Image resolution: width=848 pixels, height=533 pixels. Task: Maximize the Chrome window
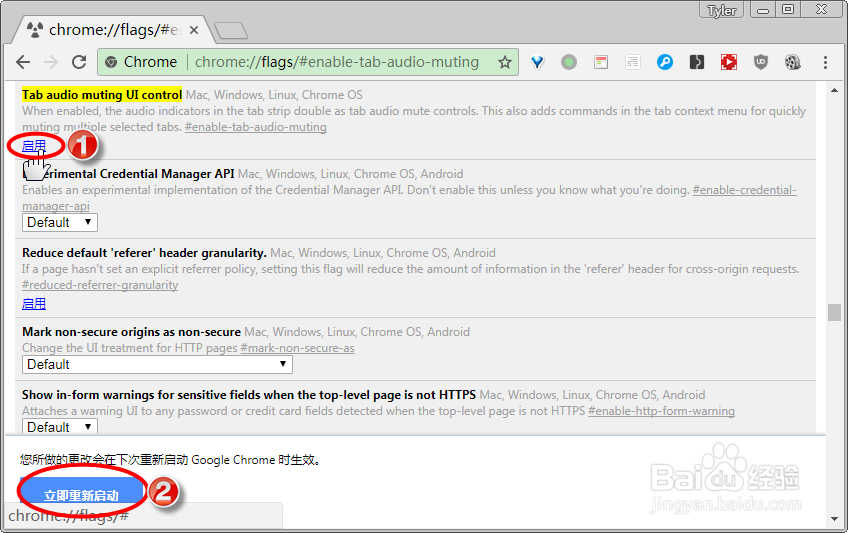[788, 10]
